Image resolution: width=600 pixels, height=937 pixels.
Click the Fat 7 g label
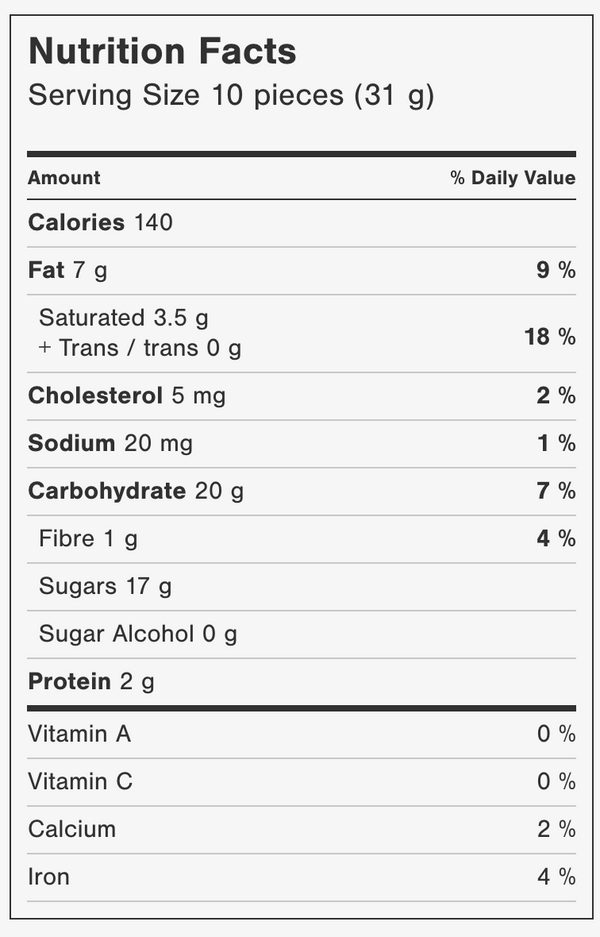point(68,270)
